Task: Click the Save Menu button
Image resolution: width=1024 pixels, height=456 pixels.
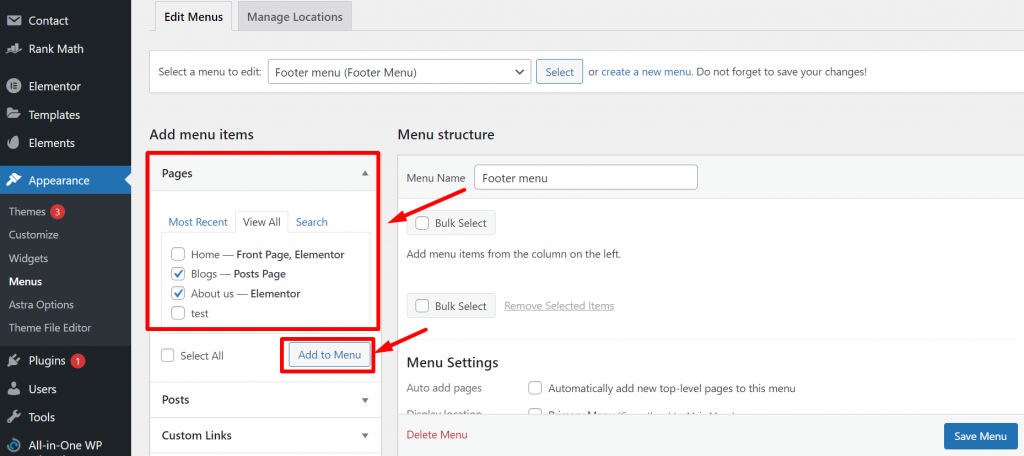Action: [x=980, y=436]
